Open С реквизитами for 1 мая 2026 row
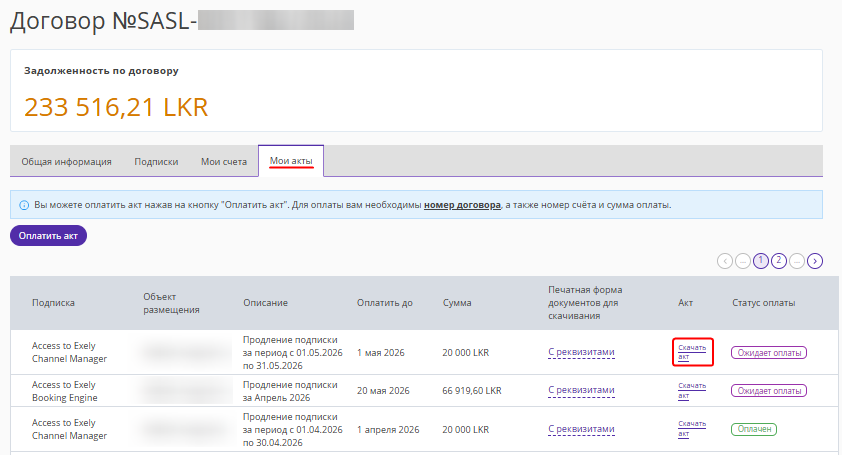The height and width of the screenshot is (455, 842). coord(581,352)
